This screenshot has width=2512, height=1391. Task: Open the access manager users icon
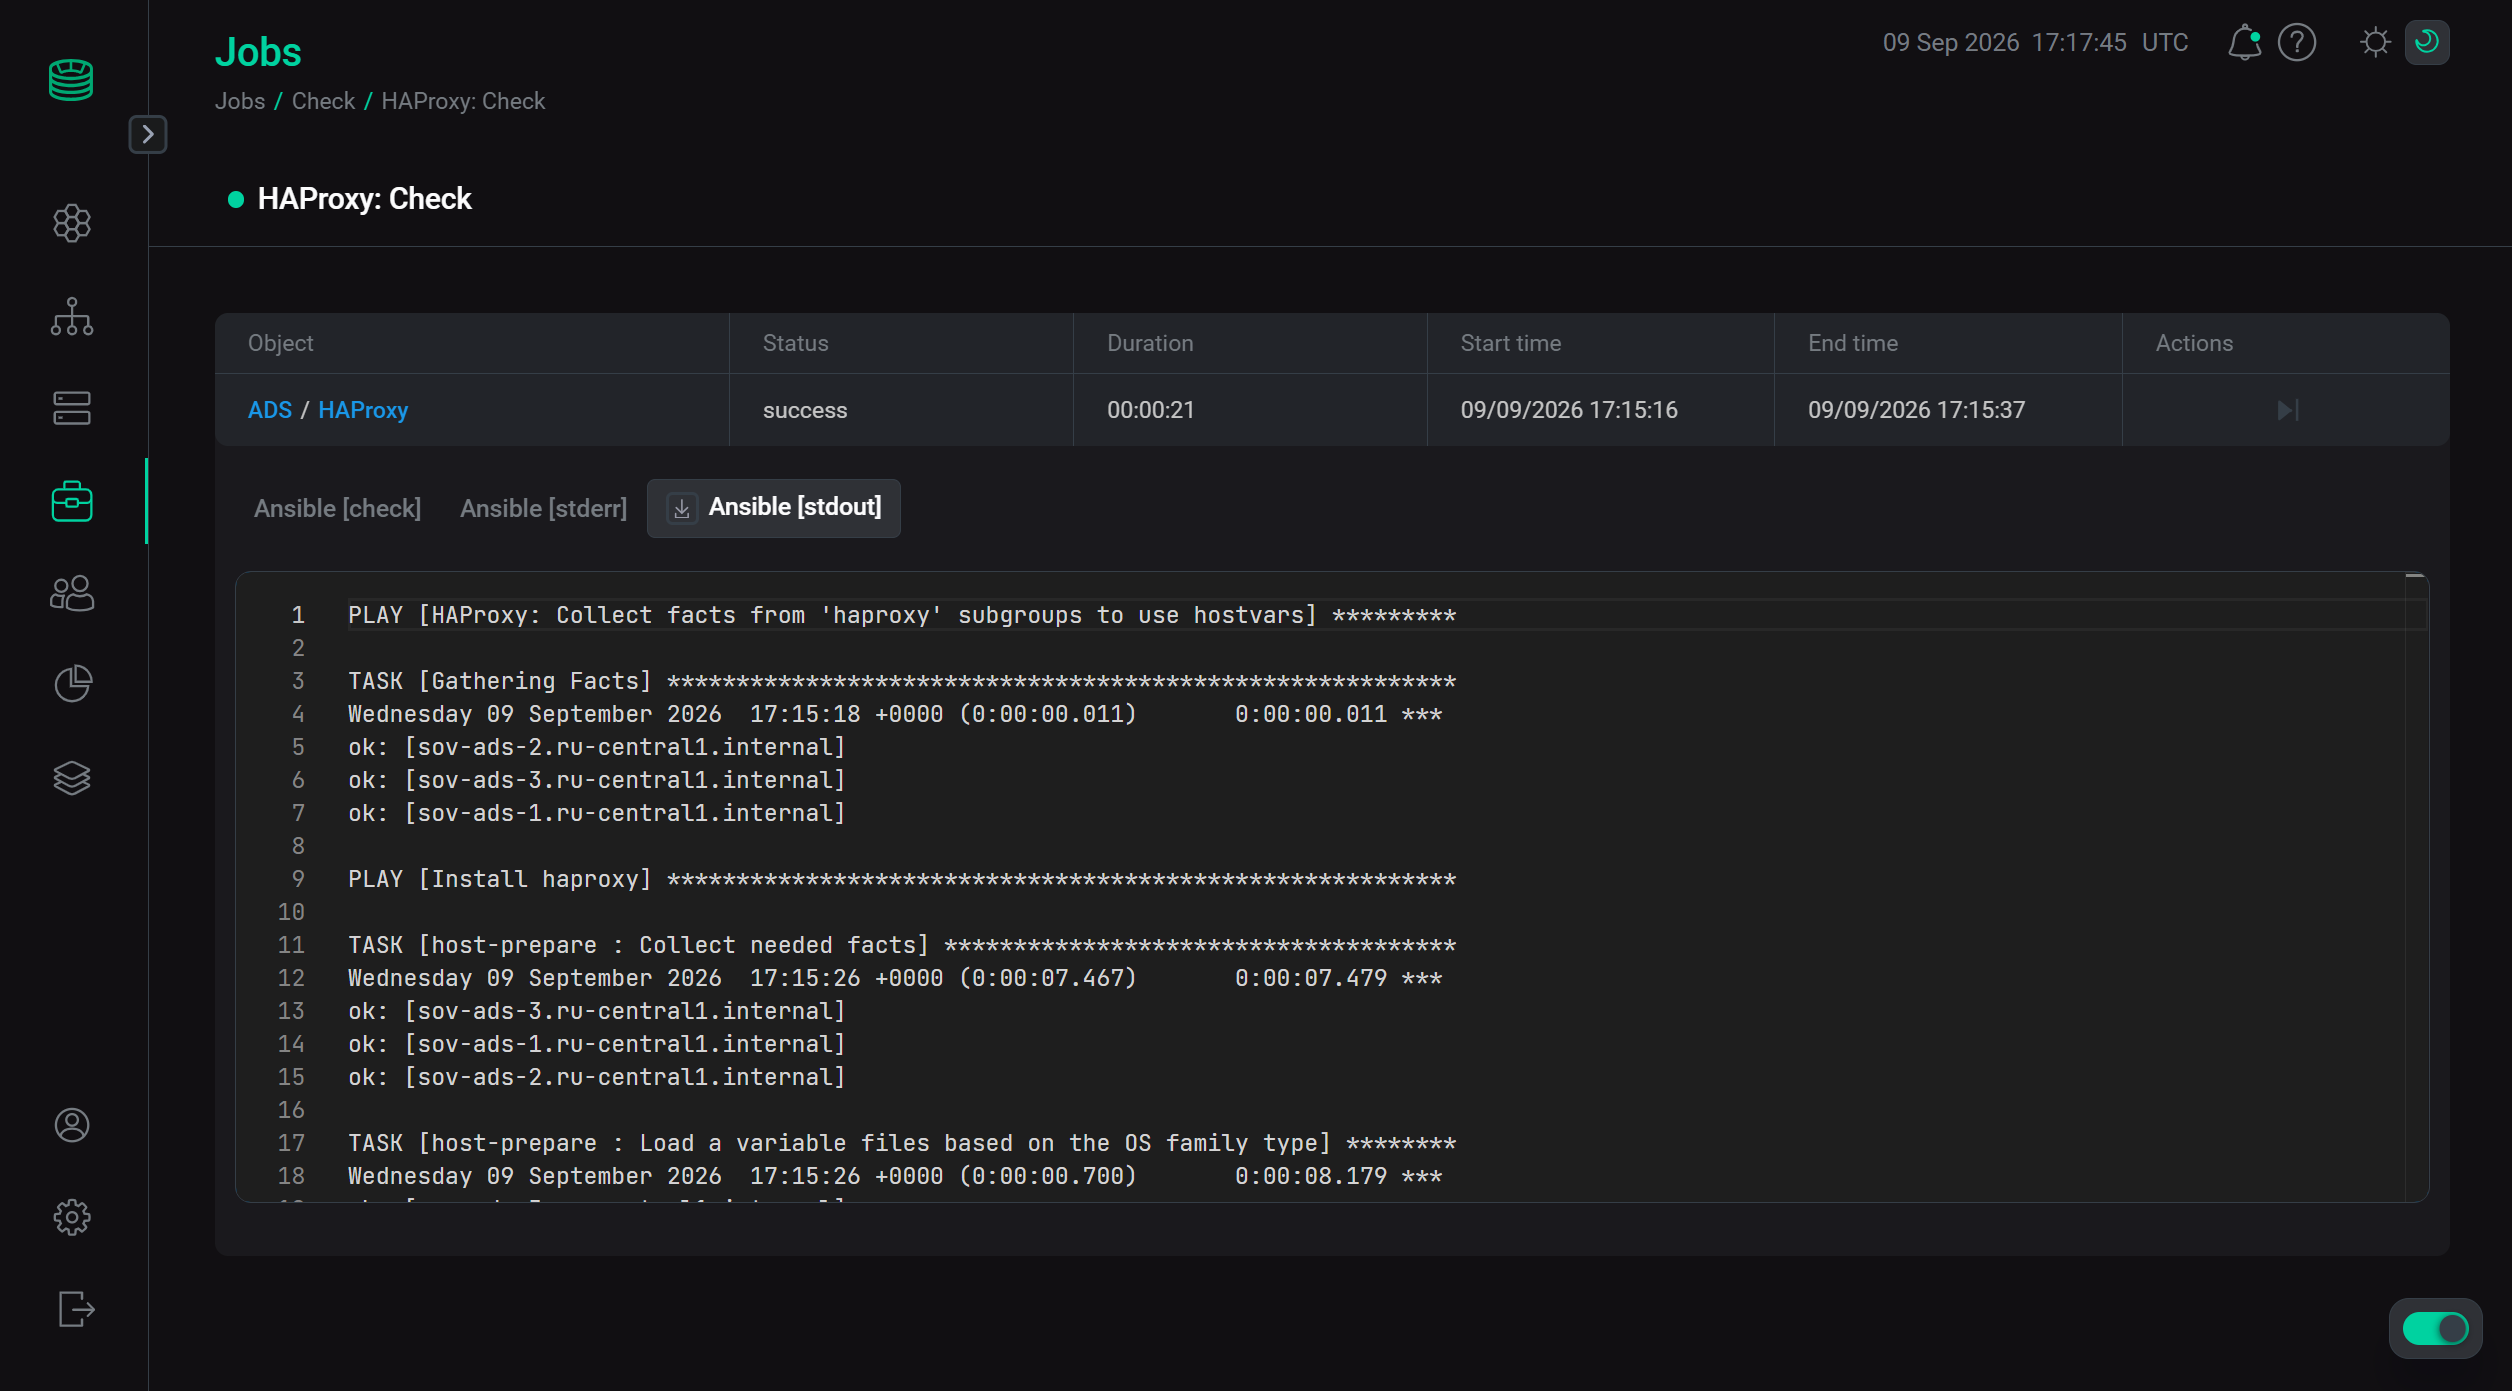tap(72, 593)
